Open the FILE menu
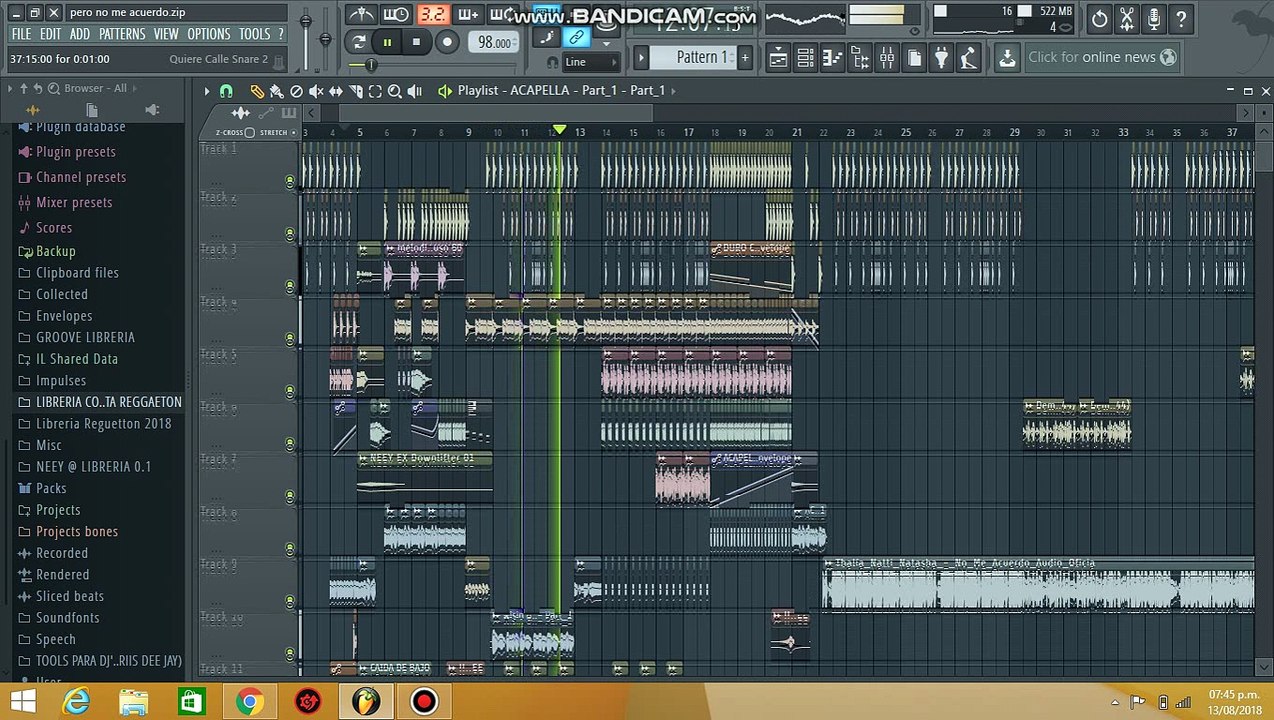This screenshot has height=720, width=1274. coord(21,34)
